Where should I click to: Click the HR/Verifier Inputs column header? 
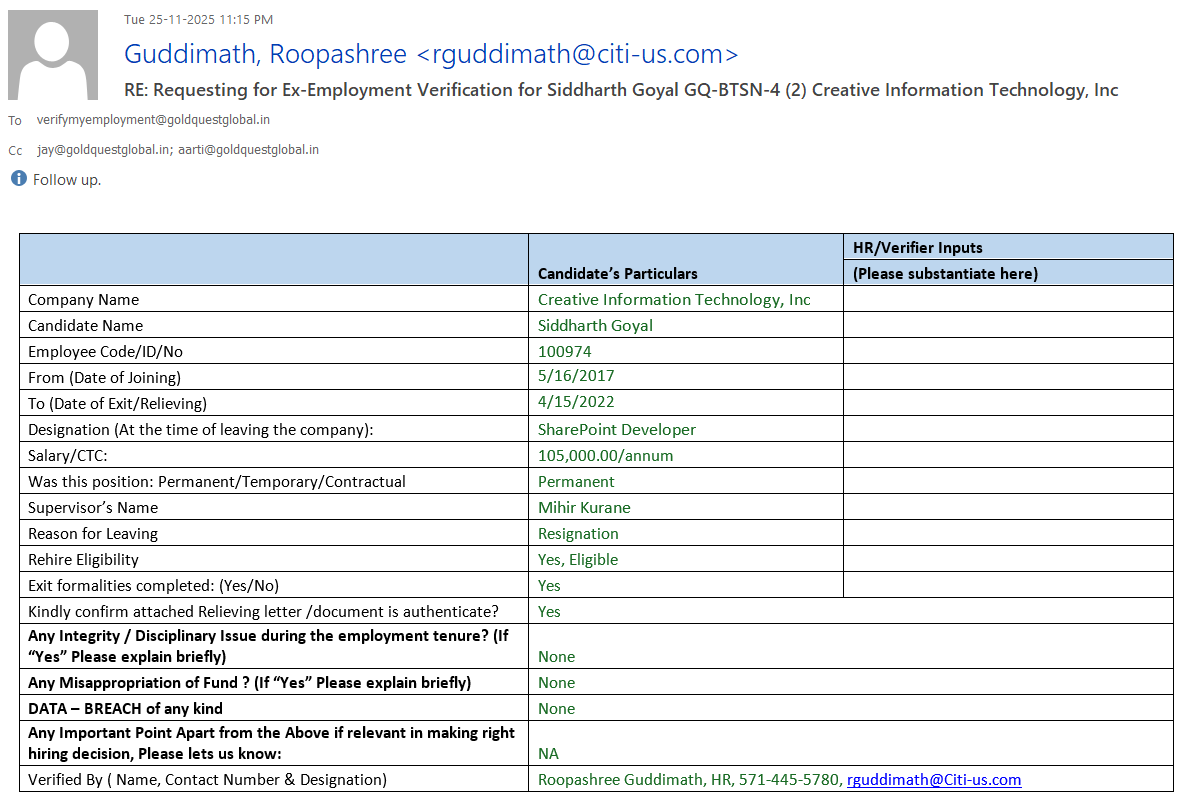pyautogui.click(x=917, y=247)
